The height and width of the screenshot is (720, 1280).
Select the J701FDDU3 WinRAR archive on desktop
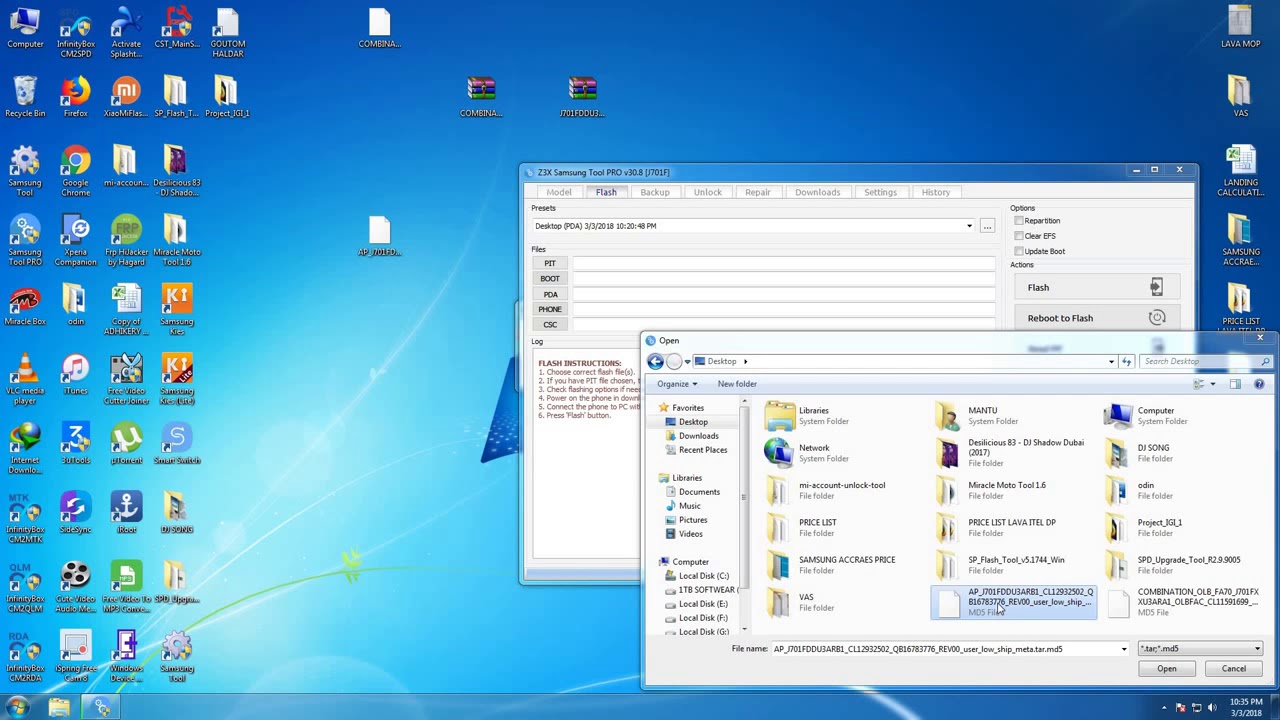coord(582,97)
